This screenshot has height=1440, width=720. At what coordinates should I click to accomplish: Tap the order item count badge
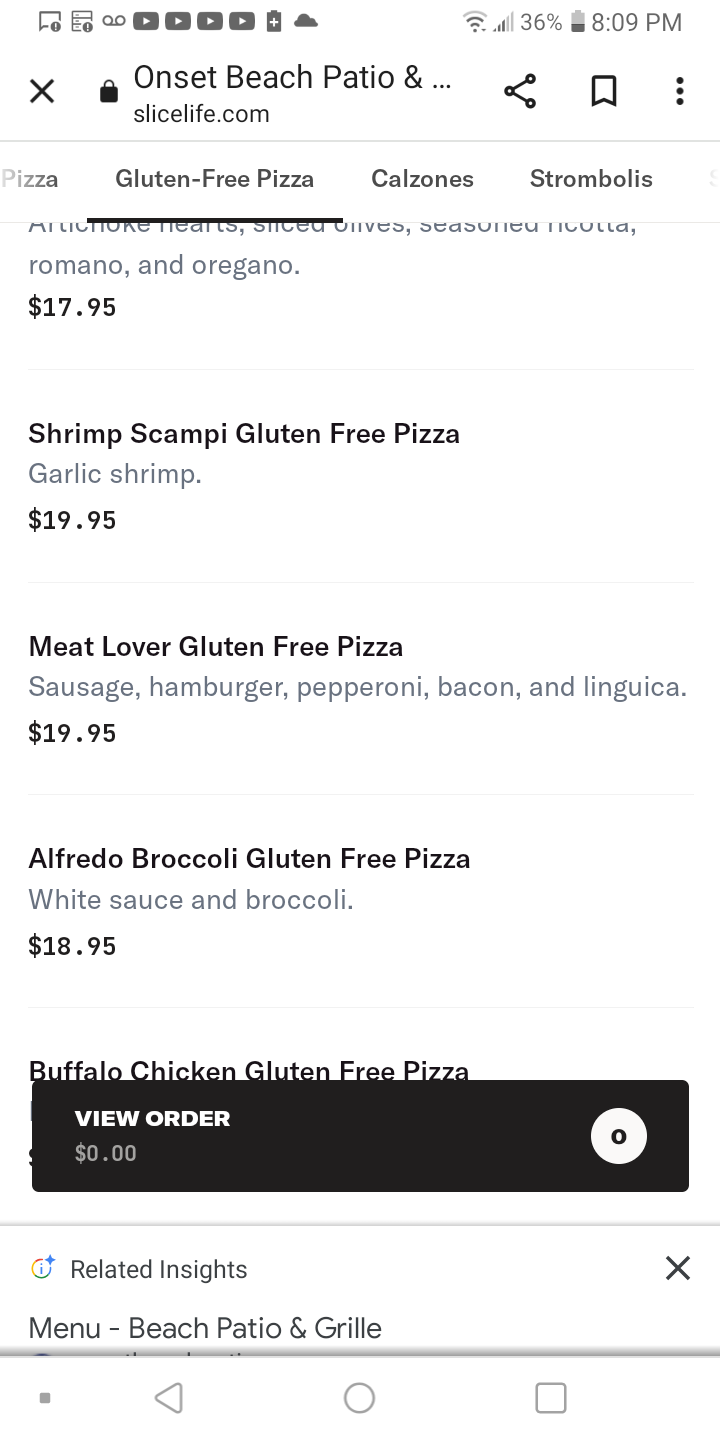click(x=618, y=1136)
